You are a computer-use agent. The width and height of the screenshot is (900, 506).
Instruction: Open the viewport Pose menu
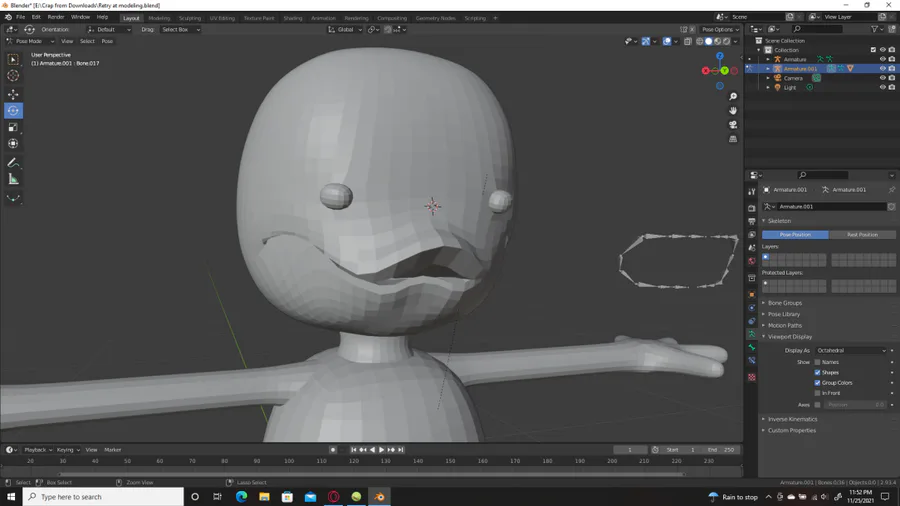[x=107, y=41]
